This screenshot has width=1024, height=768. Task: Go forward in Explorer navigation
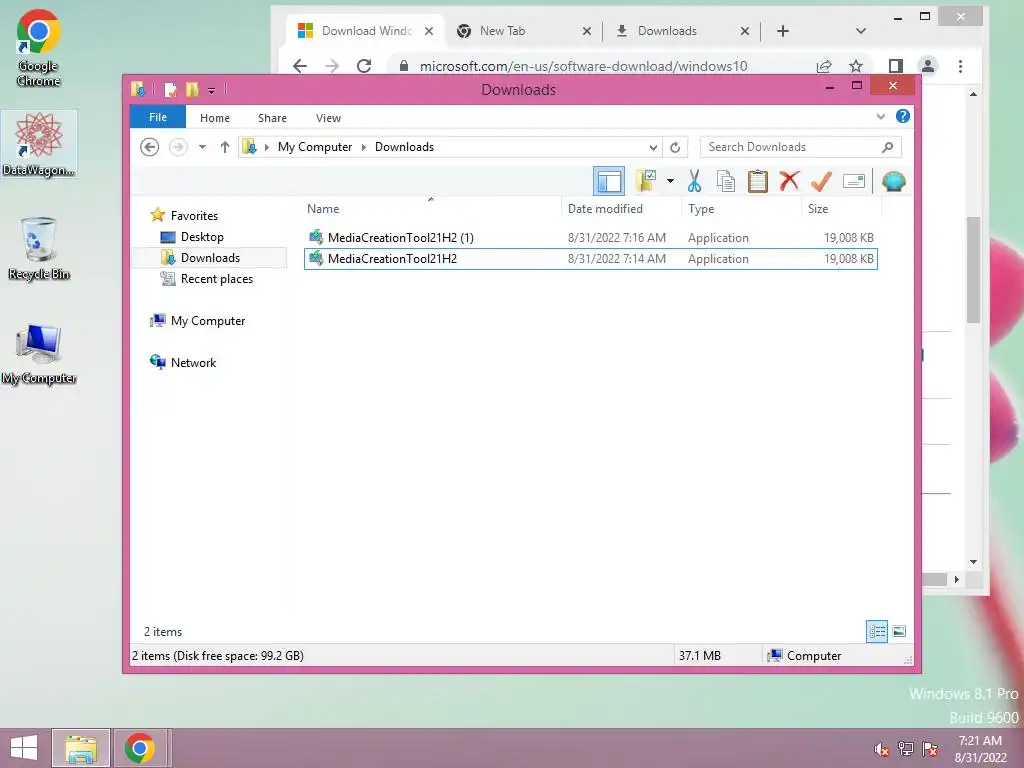(x=178, y=147)
